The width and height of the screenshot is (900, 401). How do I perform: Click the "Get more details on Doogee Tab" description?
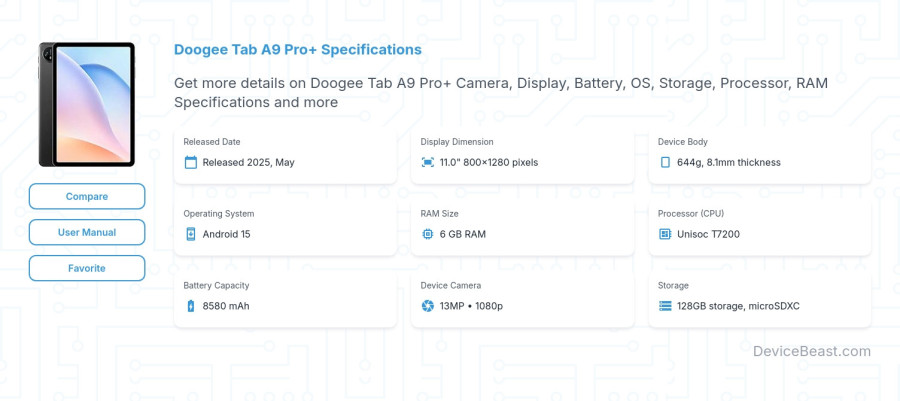pos(501,92)
